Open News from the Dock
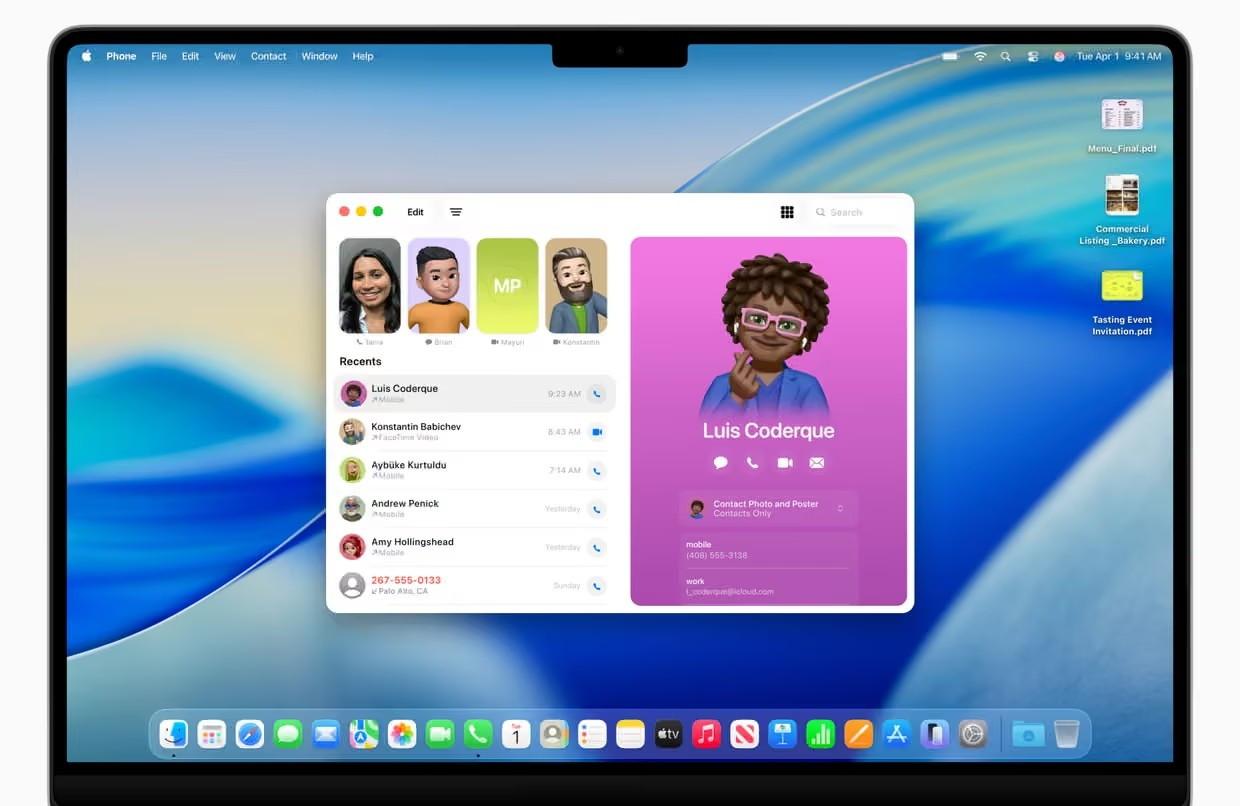Viewport: 1240px width, 806px height. tap(744, 734)
